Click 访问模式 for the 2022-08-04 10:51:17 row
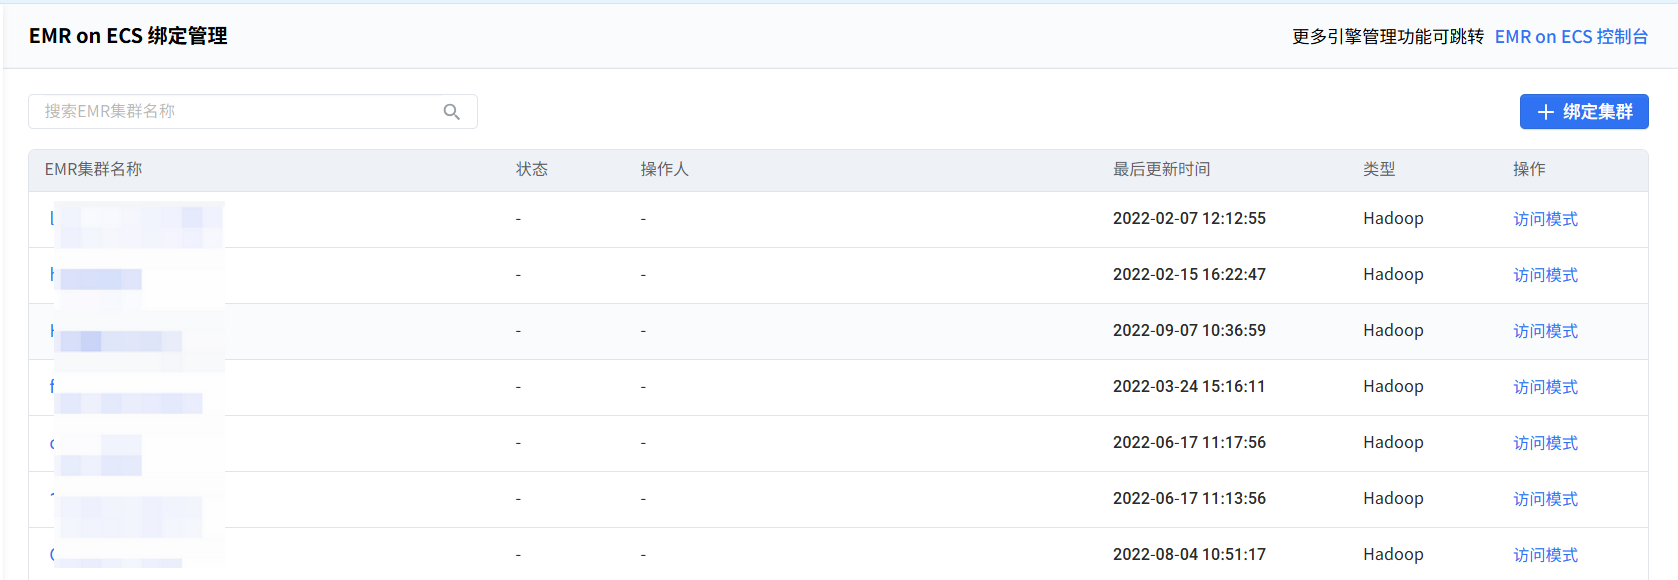This screenshot has height=580, width=1678. pyautogui.click(x=1545, y=555)
